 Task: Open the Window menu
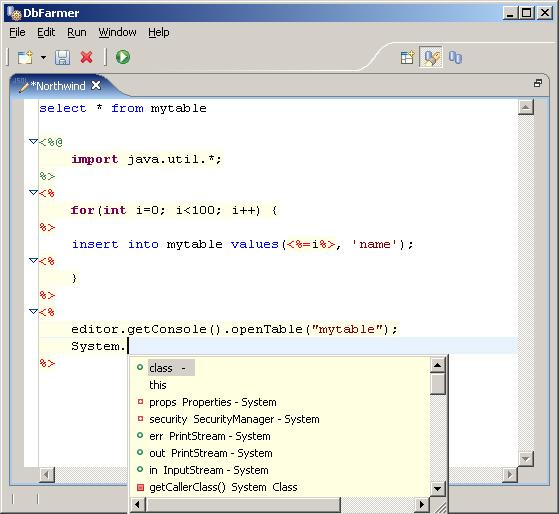click(117, 32)
